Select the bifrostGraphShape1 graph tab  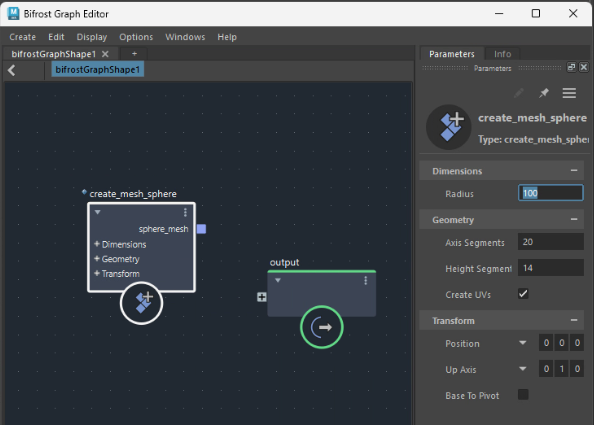coord(53,54)
